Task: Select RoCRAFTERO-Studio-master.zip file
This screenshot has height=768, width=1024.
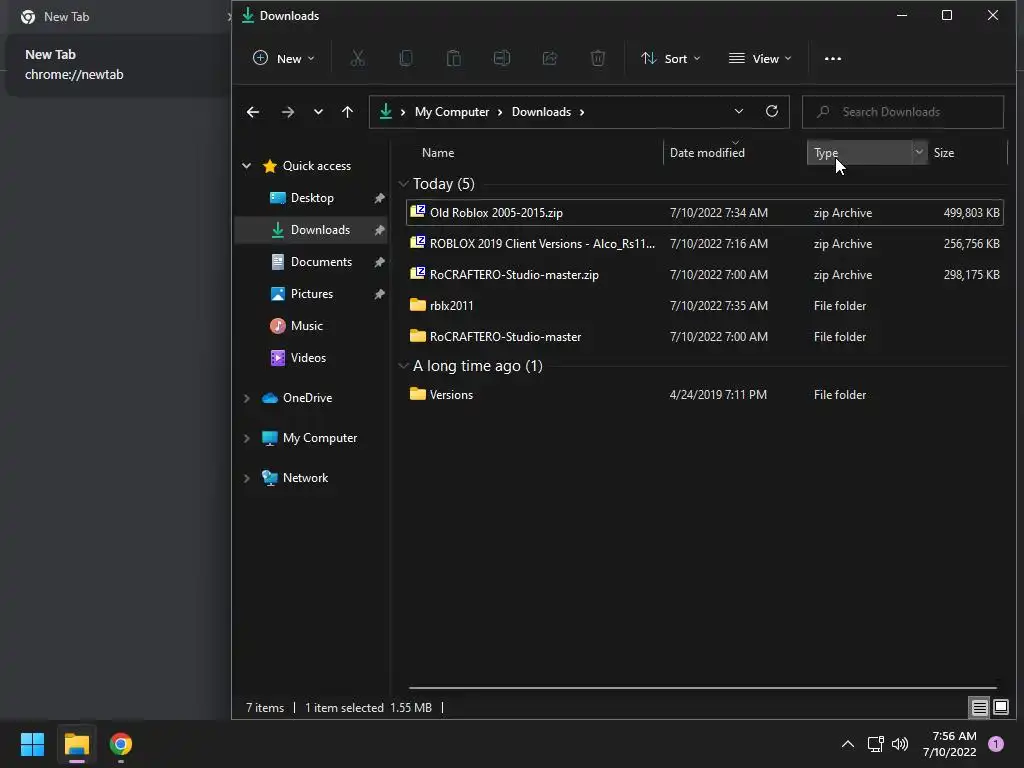Action: 705,275
